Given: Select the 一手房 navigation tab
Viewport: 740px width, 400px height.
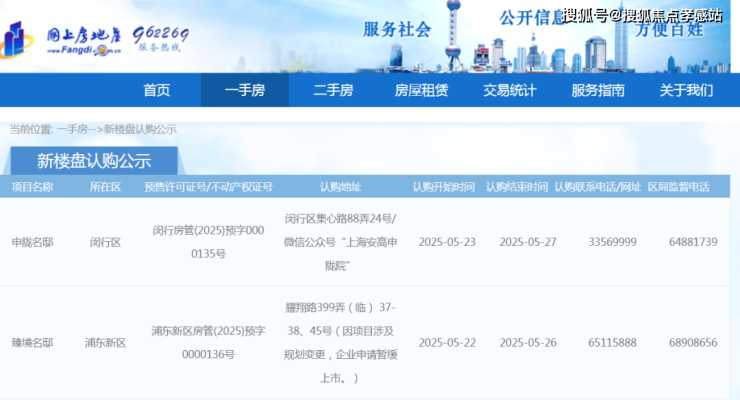Looking at the screenshot, I should tap(244, 90).
